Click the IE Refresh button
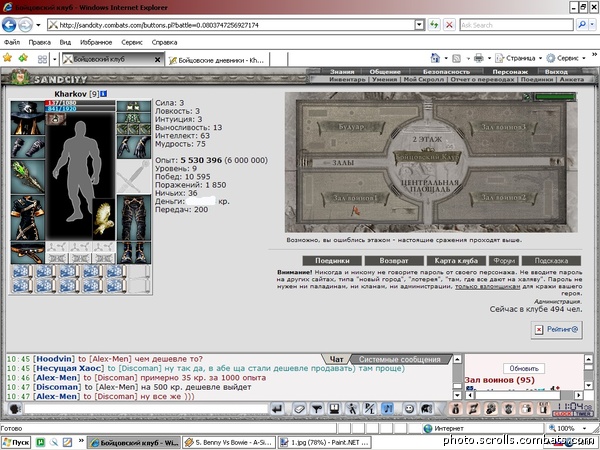 pos(434,25)
